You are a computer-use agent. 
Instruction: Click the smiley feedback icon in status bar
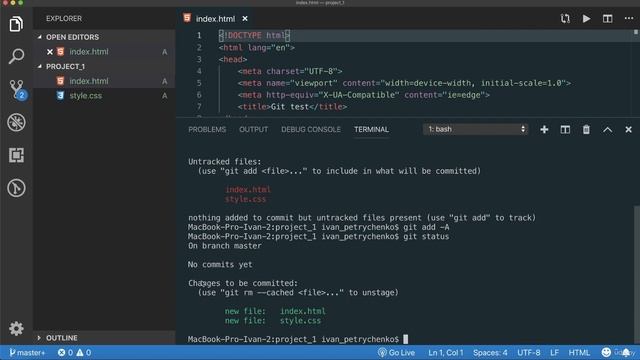(606, 352)
